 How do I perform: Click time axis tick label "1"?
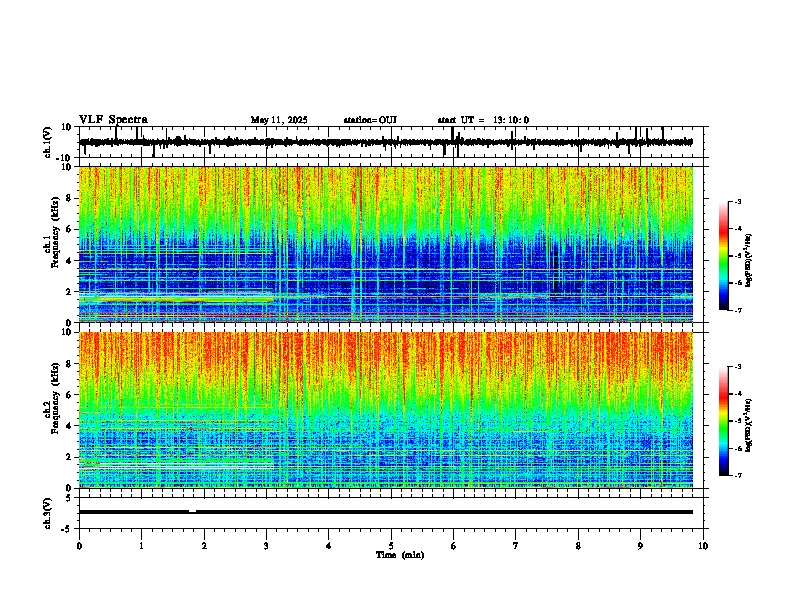(x=141, y=546)
